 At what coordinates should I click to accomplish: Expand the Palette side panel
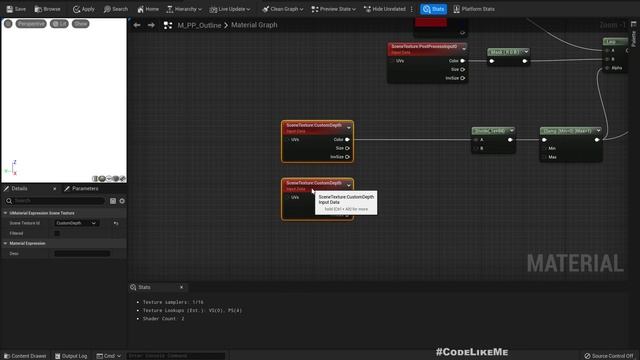[633, 35]
